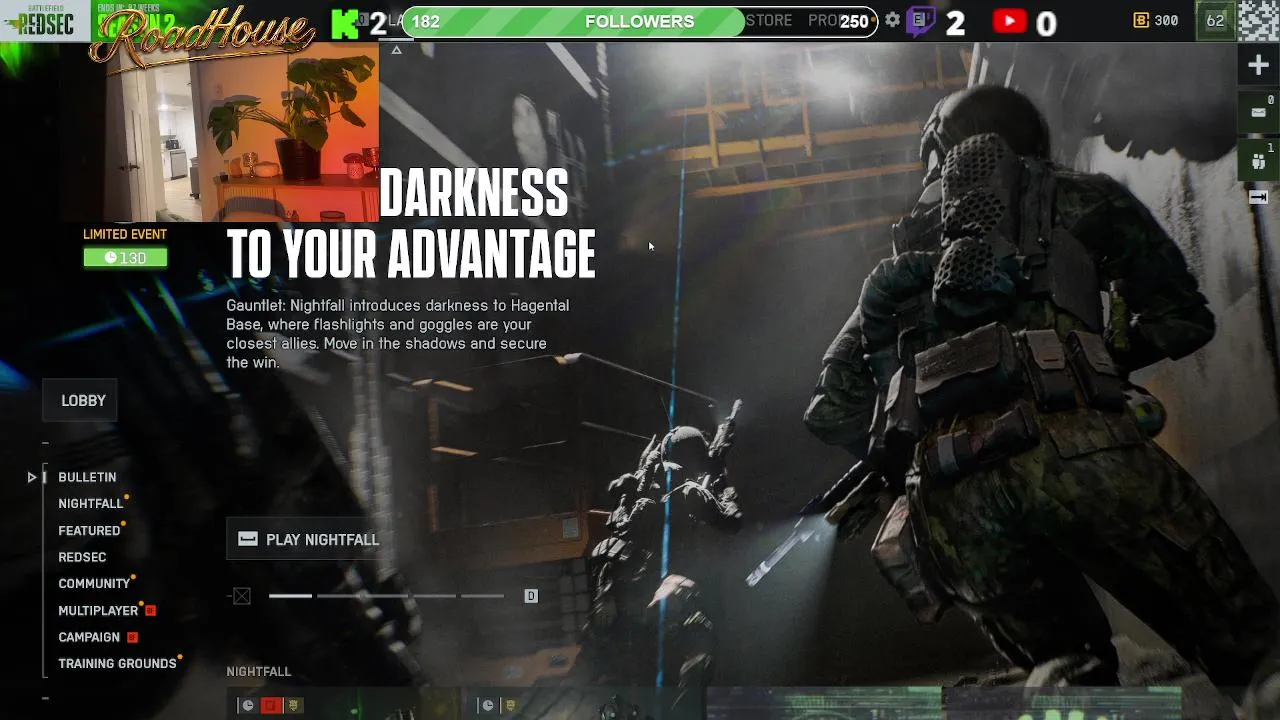Click the QR code in the corner
The height and width of the screenshot is (720, 1280).
tap(1259, 20)
